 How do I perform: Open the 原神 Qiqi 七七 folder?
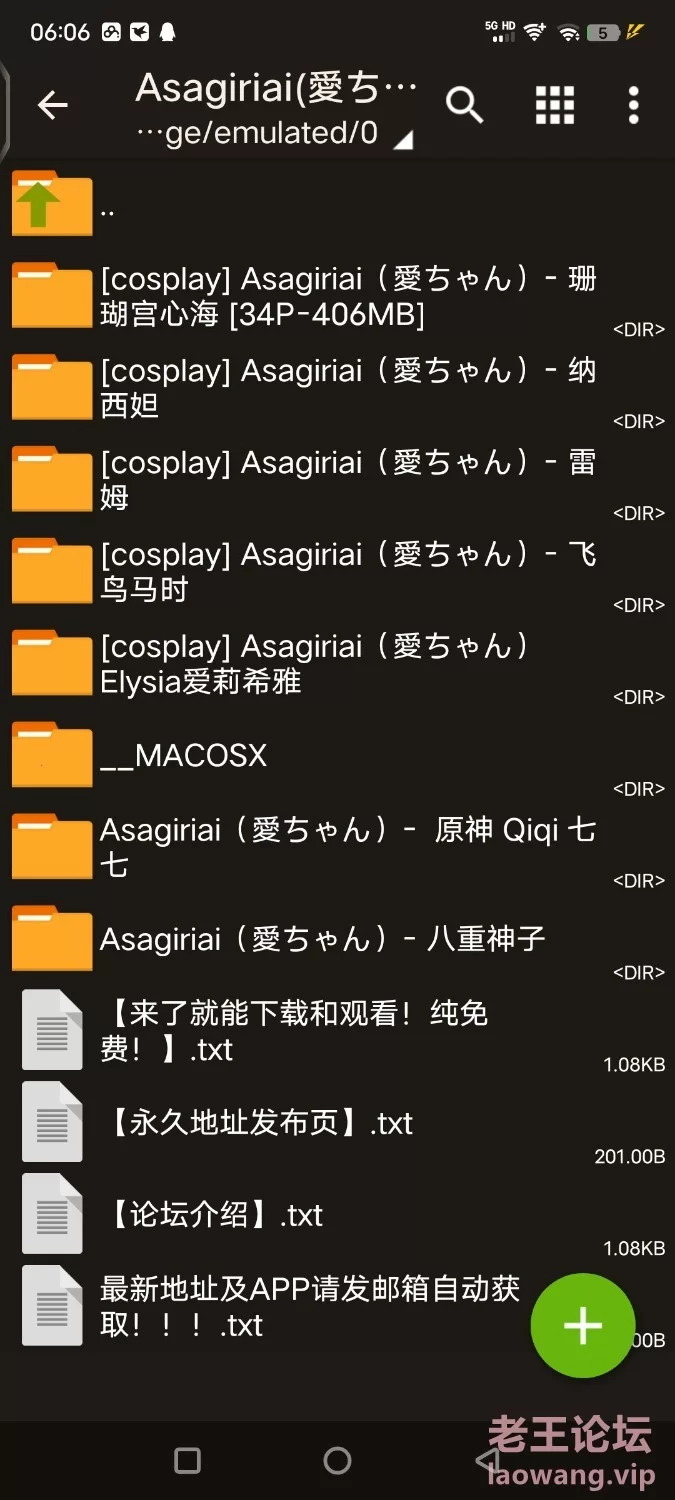pyautogui.click(x=337, y=847)
